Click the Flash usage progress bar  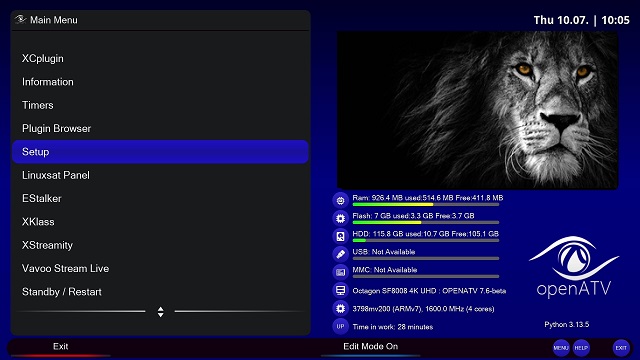point(426,222)
